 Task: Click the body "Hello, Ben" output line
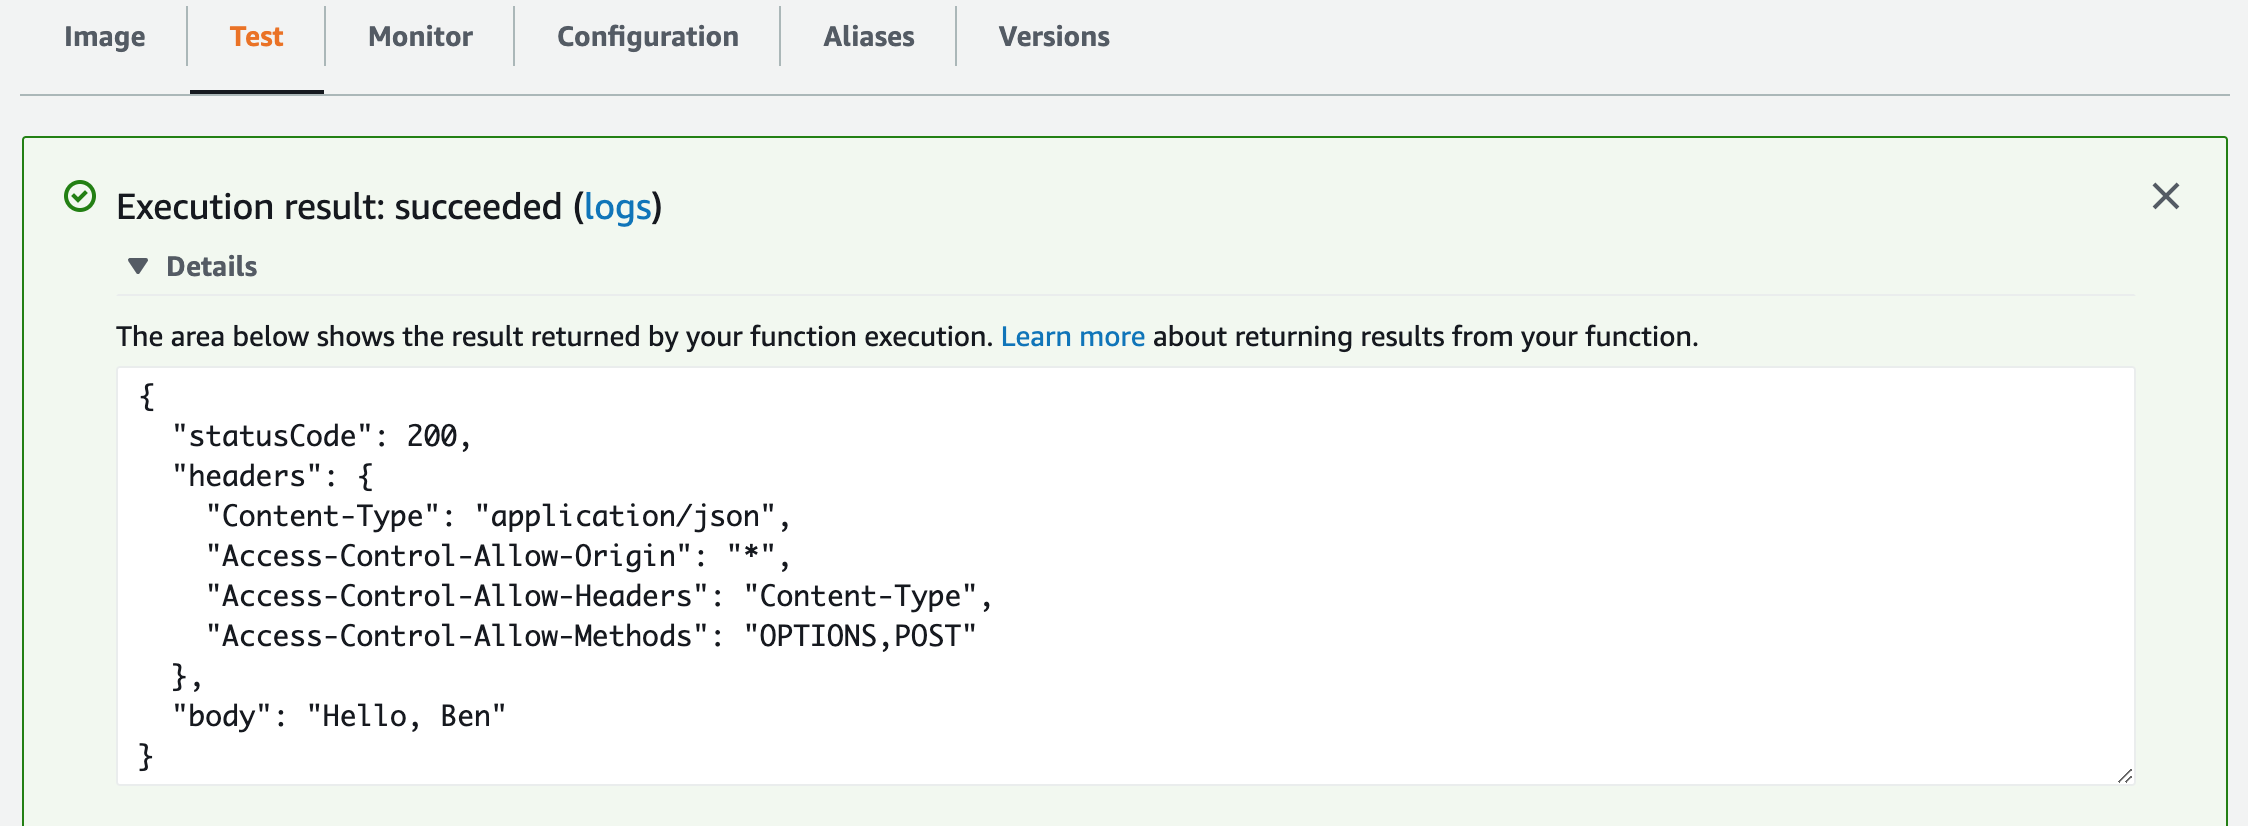[339, 716]
